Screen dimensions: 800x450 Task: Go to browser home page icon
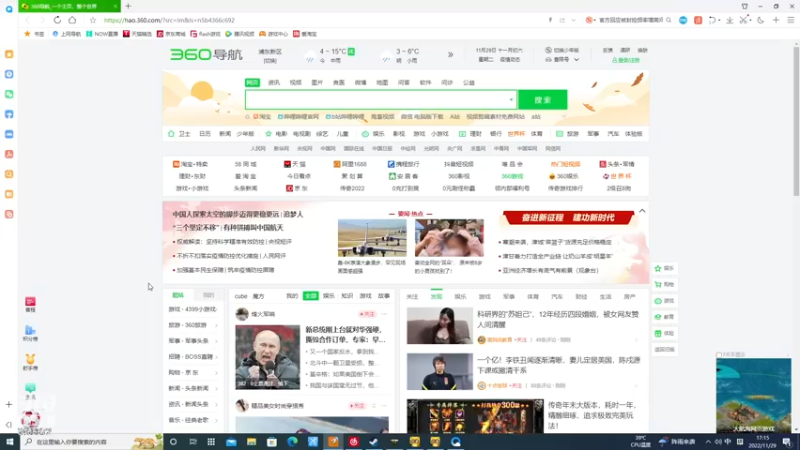click(x=72, y=20)
